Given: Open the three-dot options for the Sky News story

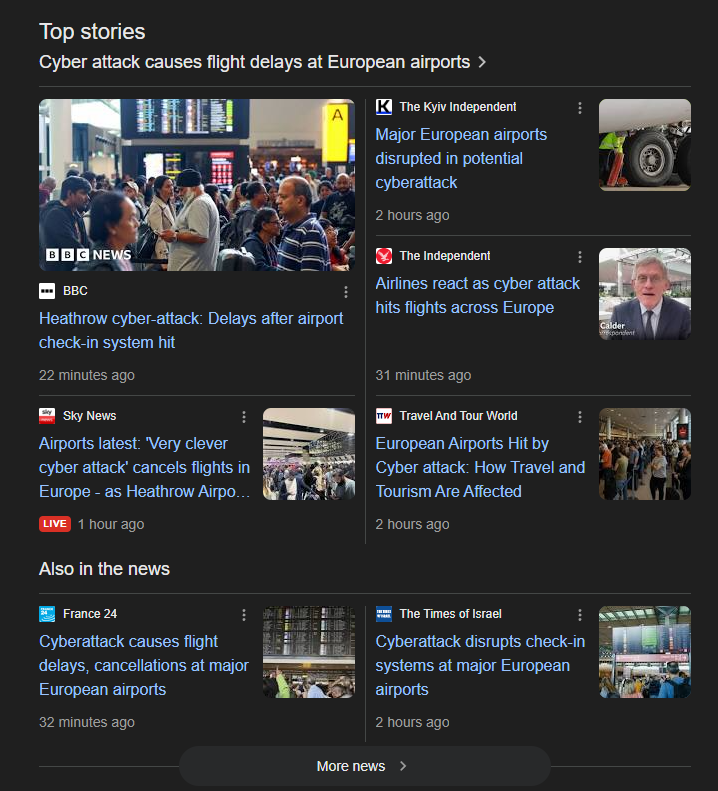Looking at the screenshot, I should pos(244,417).
